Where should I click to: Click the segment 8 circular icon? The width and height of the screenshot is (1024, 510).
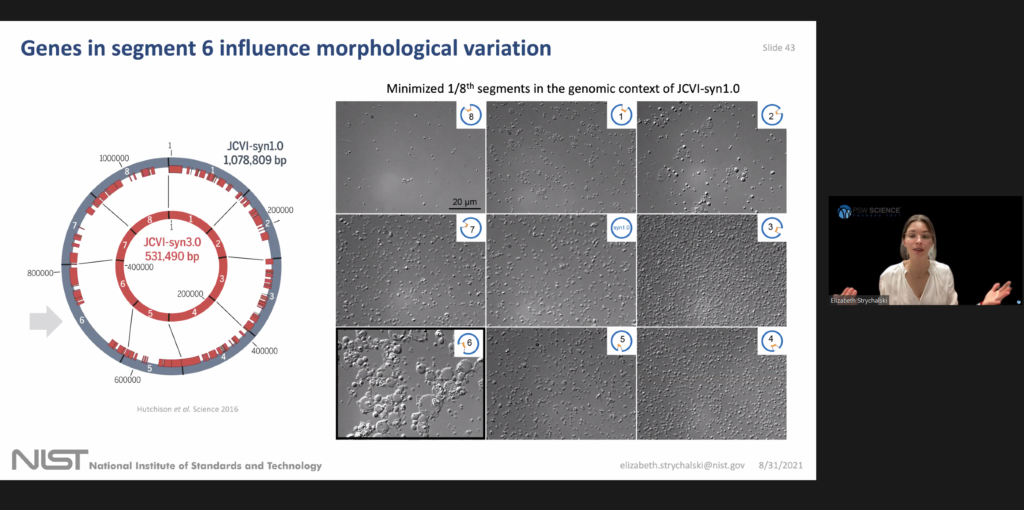[470, 116]
